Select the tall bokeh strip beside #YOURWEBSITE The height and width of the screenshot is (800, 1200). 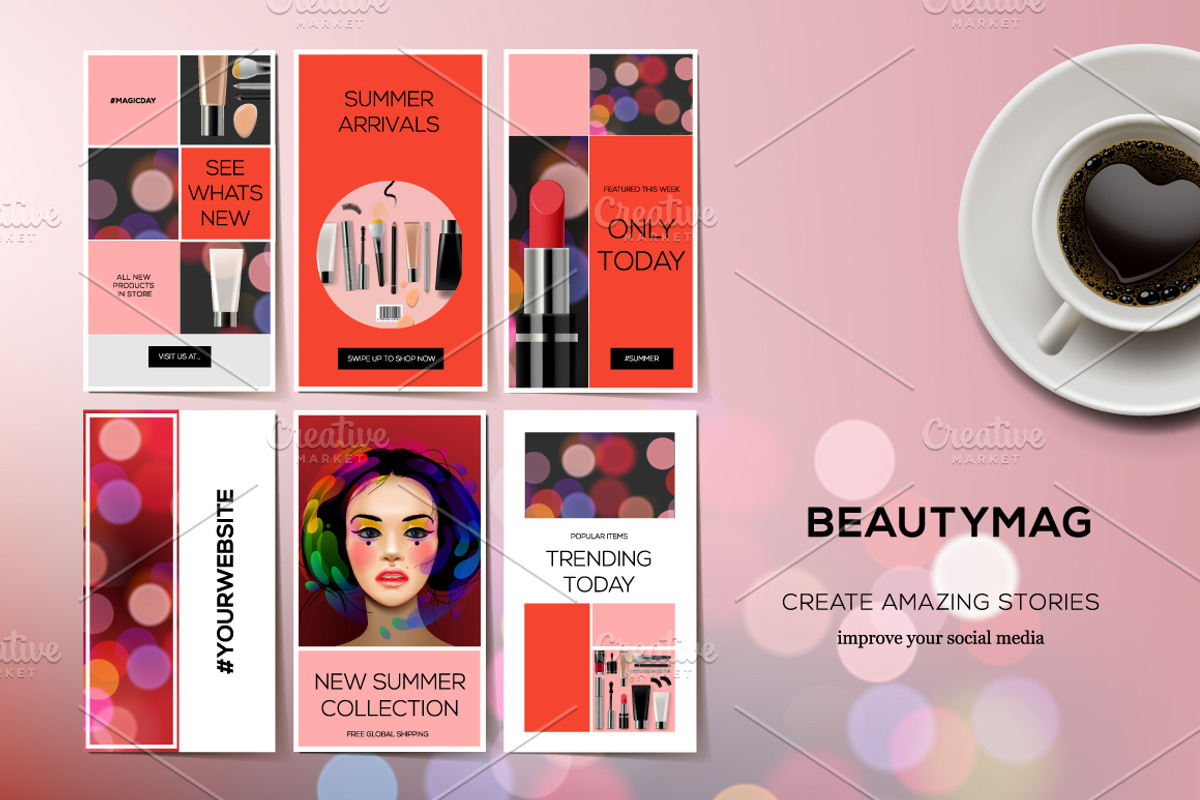point(132,581)
